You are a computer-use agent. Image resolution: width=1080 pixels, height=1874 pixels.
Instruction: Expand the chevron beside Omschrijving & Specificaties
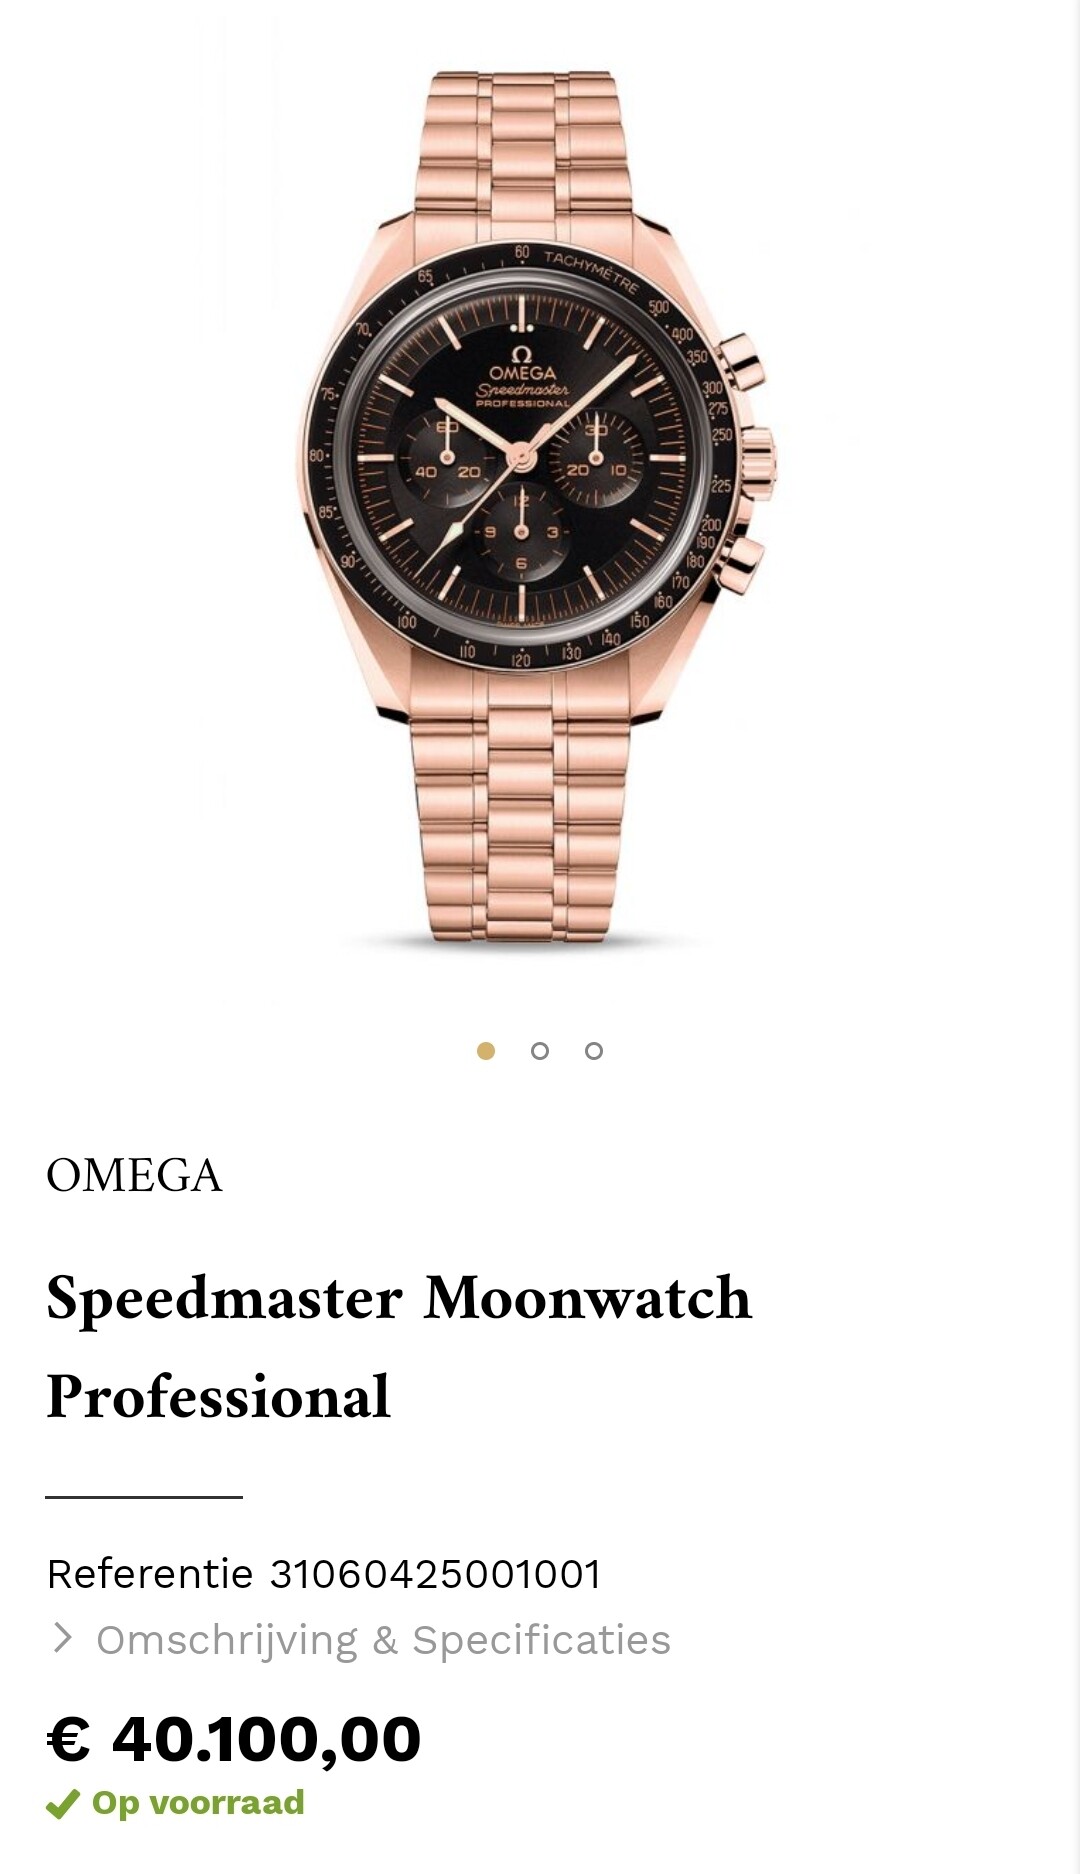pyautogui.click(x=62, y=1638)
